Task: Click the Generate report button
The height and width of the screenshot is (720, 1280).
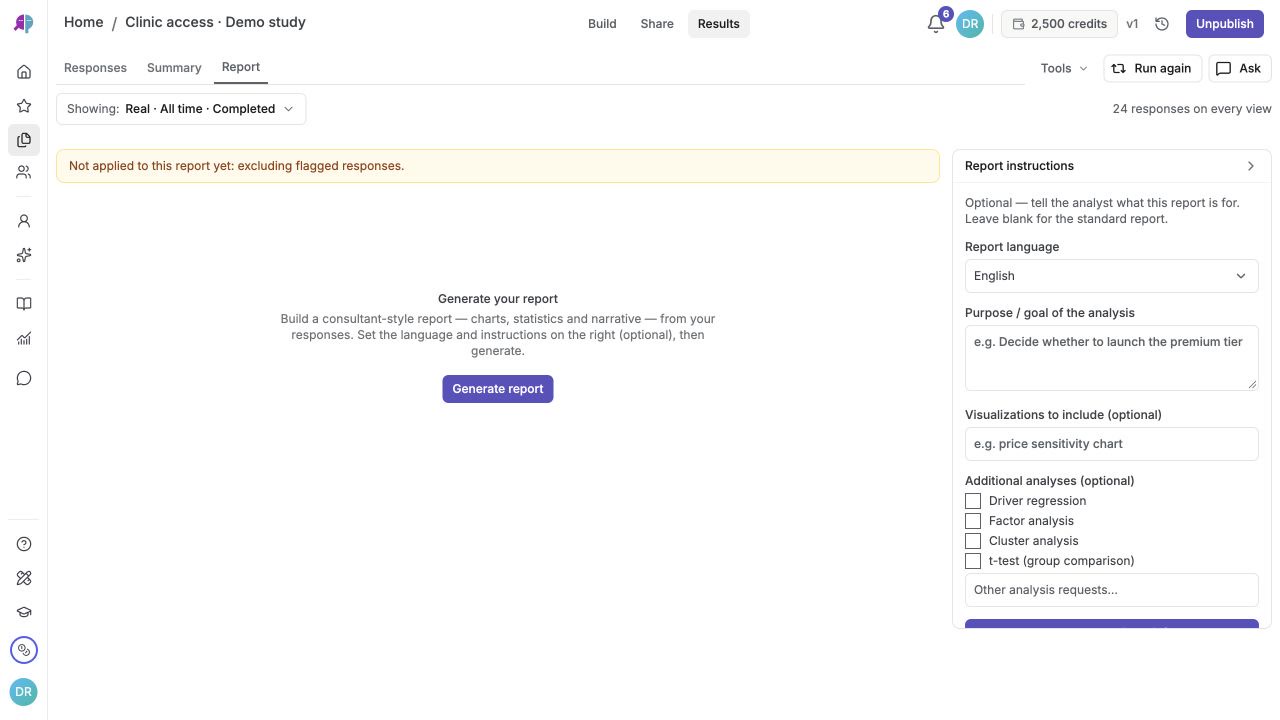Action: point(498,389)
